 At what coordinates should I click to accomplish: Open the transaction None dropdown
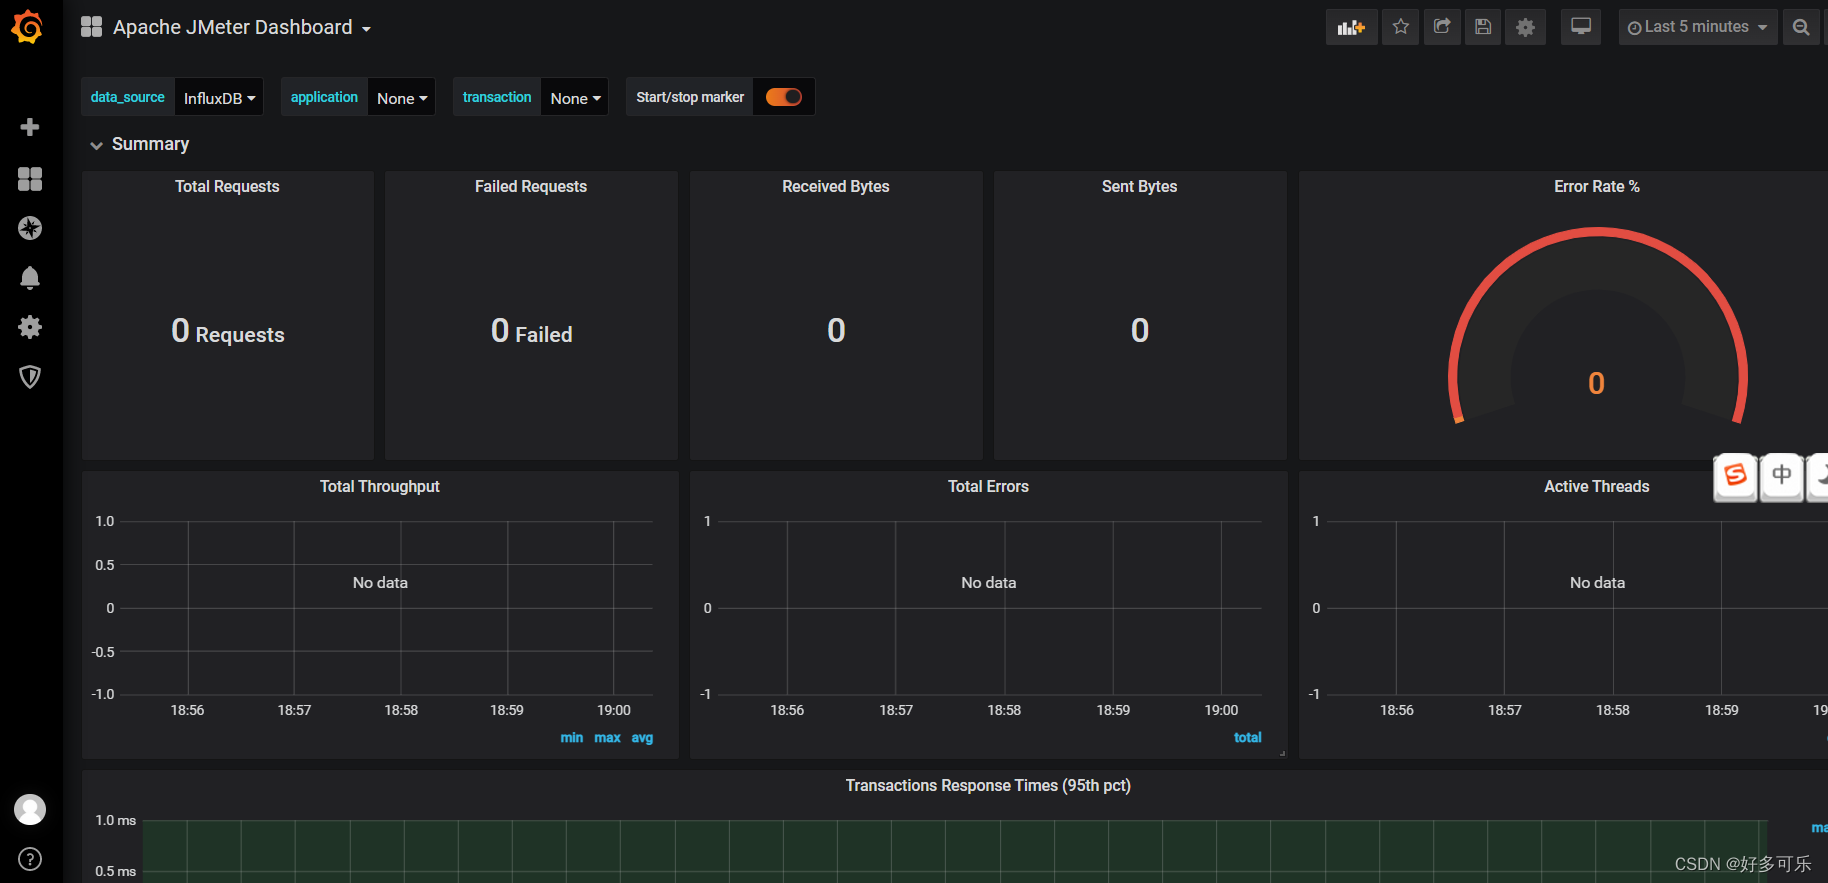click(x=575, y=97)
